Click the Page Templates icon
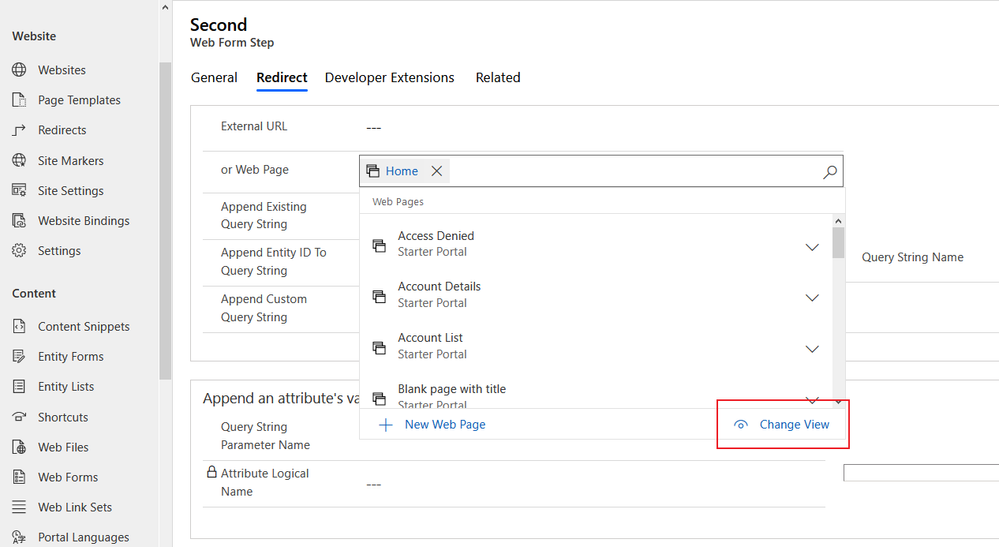Screen dimensions: 999x547 pyautogui.click(x=19, y=100)
